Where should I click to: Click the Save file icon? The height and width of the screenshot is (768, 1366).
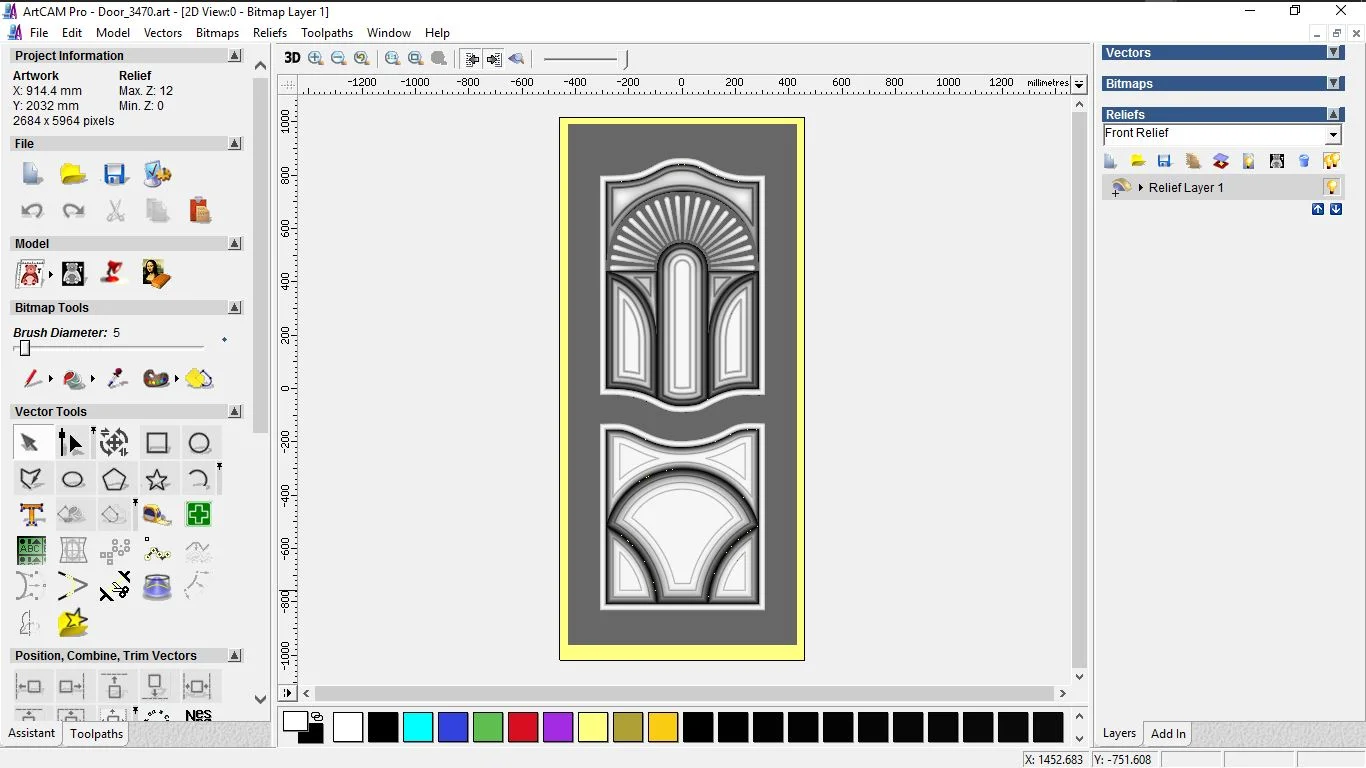tap(115, 175)
